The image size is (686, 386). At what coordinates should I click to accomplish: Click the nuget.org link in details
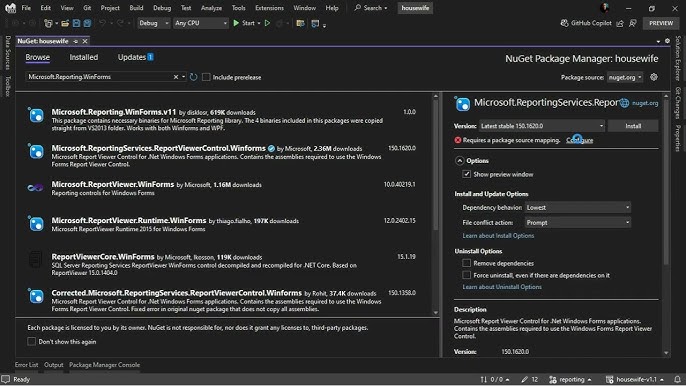pyautogui.click(x=645, y=103)
